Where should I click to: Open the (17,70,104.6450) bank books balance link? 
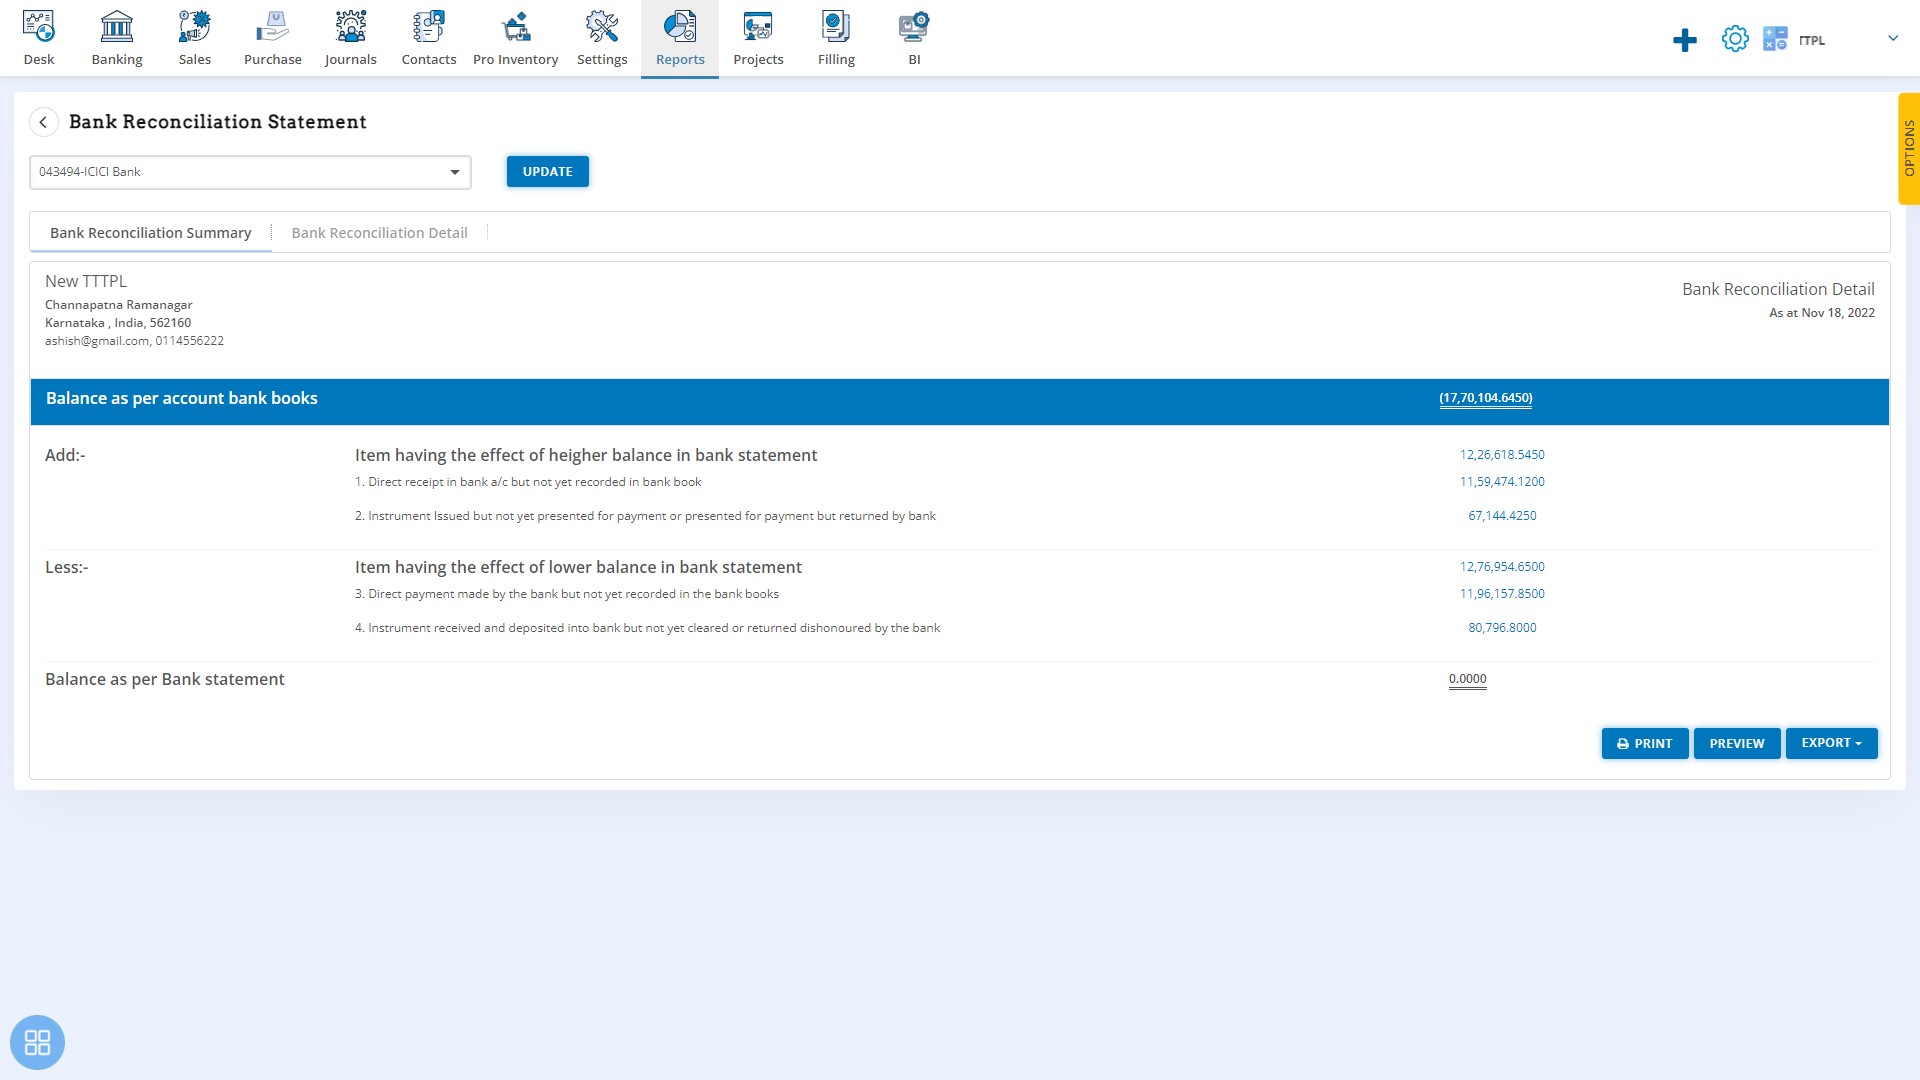(x=1485, y=398)
